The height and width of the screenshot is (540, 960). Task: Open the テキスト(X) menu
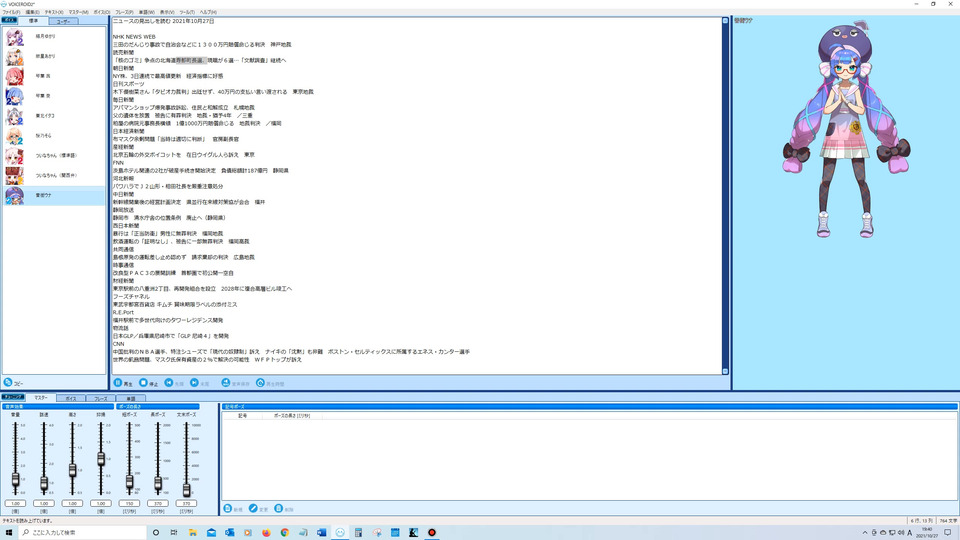[54, 12]
